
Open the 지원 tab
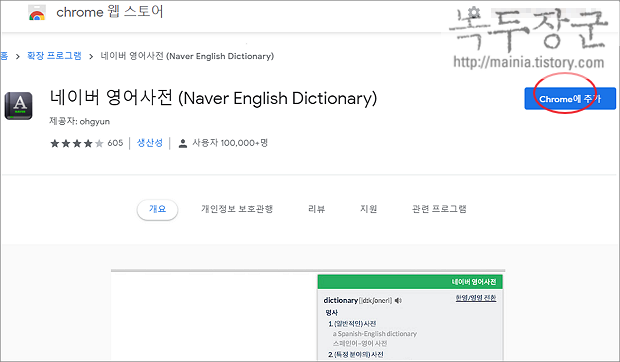pos(369,209)
